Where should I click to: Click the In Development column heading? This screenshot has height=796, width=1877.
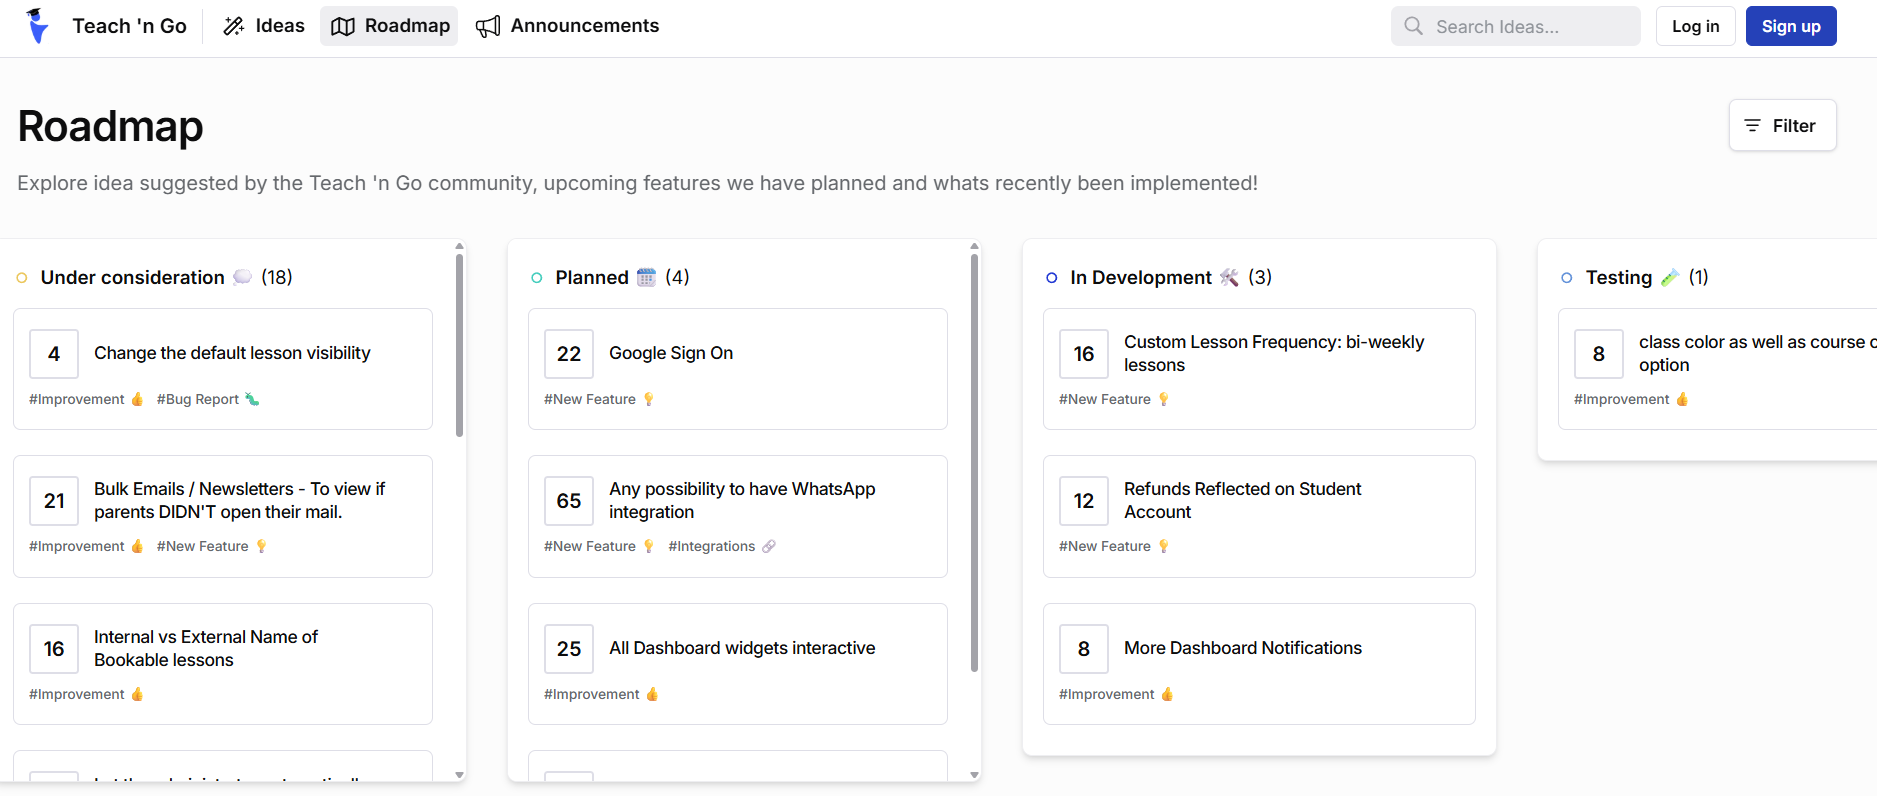coord(1141,277)
